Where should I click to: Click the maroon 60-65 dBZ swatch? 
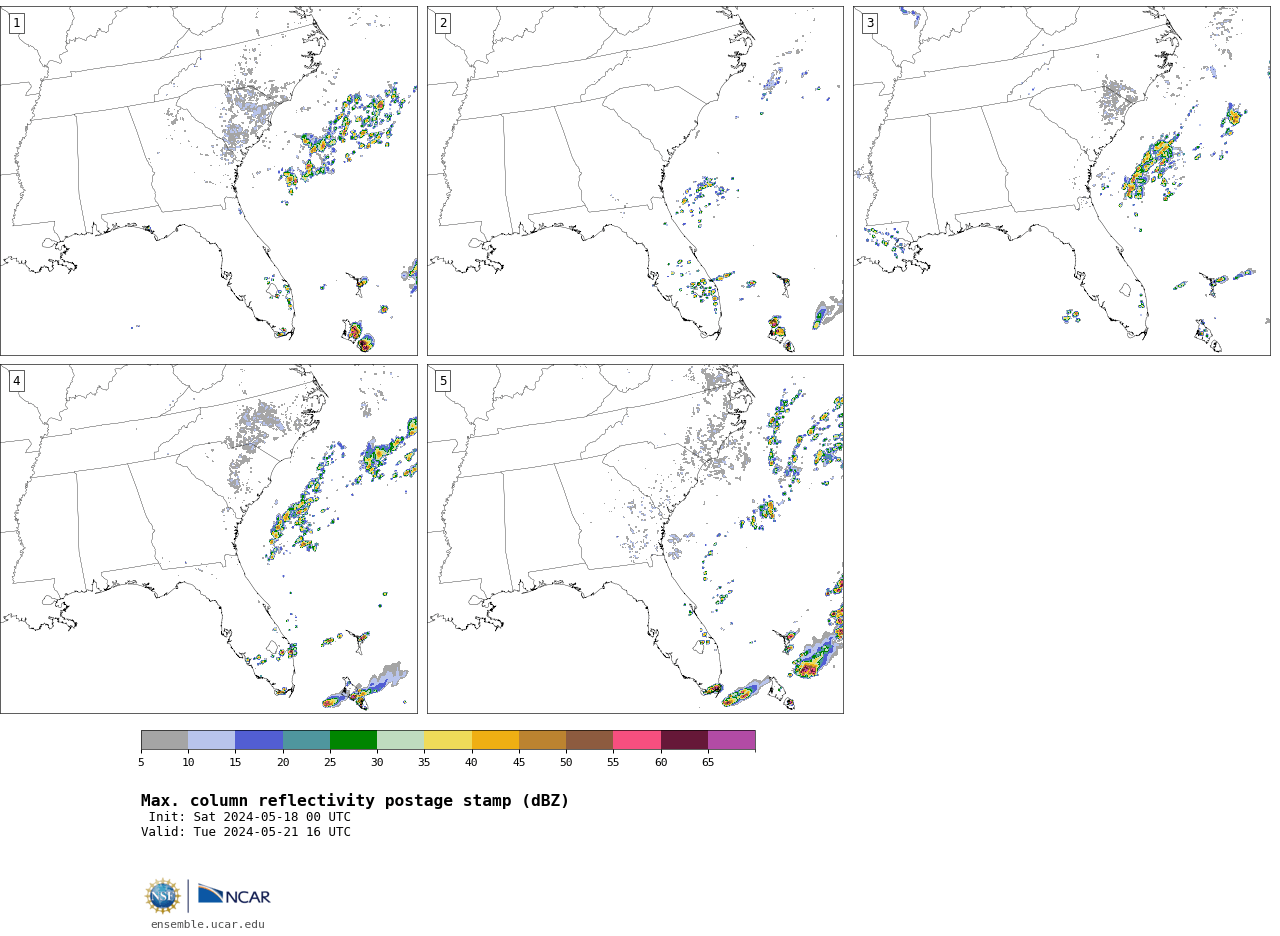pos(684,740)
